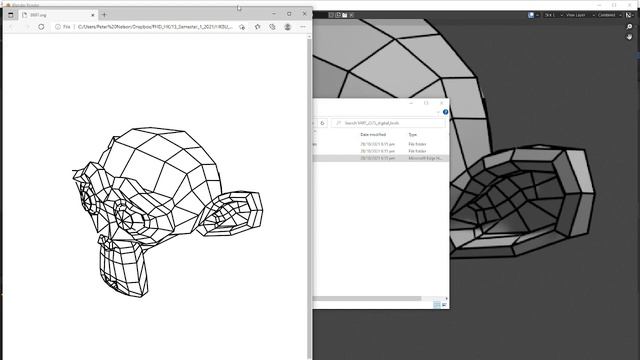This screenshot has width=640, height=360.
Task: Click the File Explorer horizontal scrollbar
Action: click(x=367, y=298)
